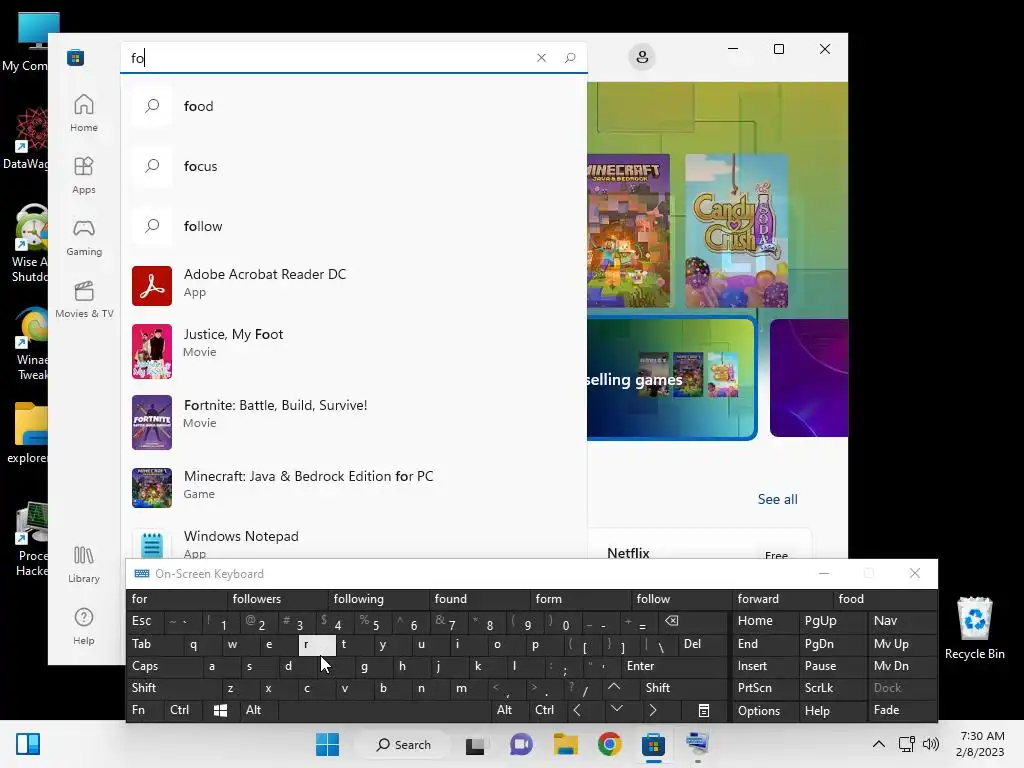The image size is (1024, 768).
Task: Go to Gaming section in Store sidebar
Action: [x=84, y=237]
